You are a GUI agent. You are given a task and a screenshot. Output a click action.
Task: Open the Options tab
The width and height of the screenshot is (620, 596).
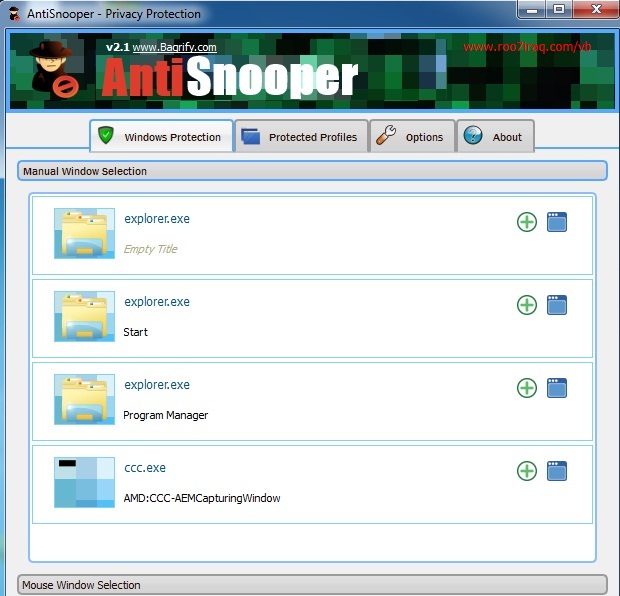coord(412,137)
